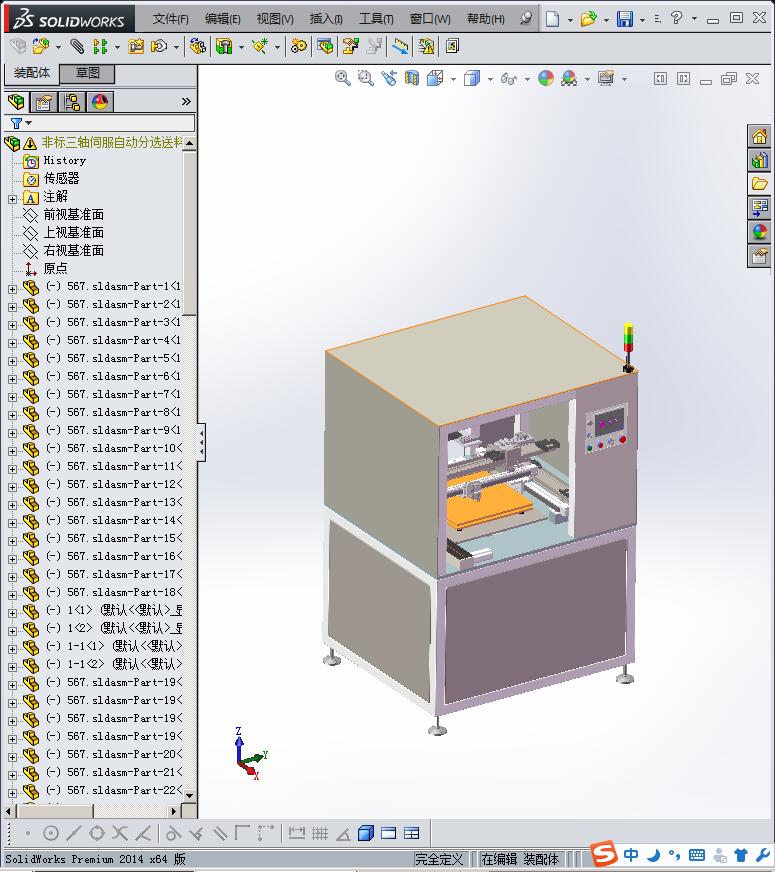Click the Reference Geometry icon
The image size is (775, 872).
coord(260,46)
